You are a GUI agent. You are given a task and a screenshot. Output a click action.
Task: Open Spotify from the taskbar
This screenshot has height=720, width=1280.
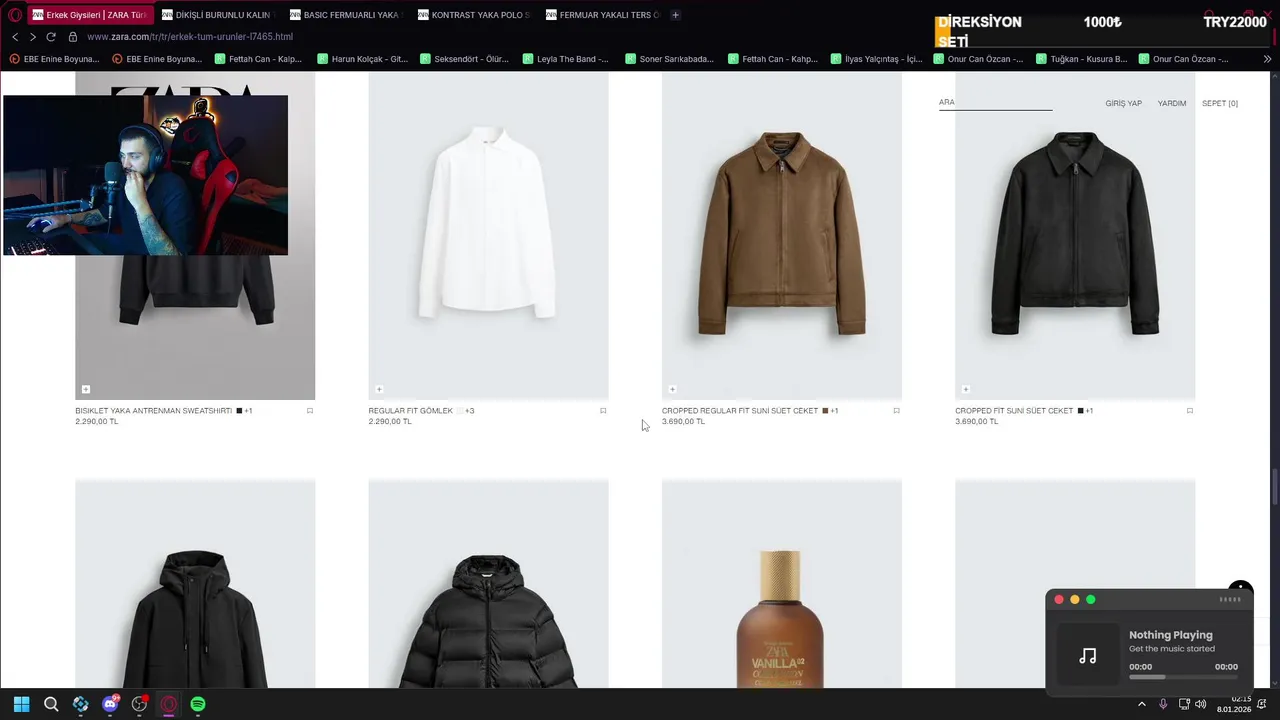point(198,704)
